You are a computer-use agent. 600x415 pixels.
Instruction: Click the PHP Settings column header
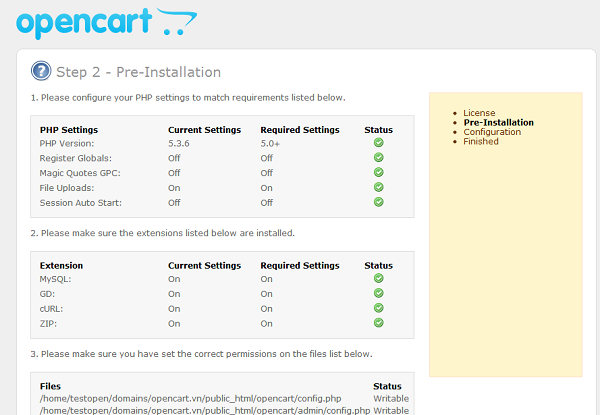pyautogui.click(x=68, y=130)
